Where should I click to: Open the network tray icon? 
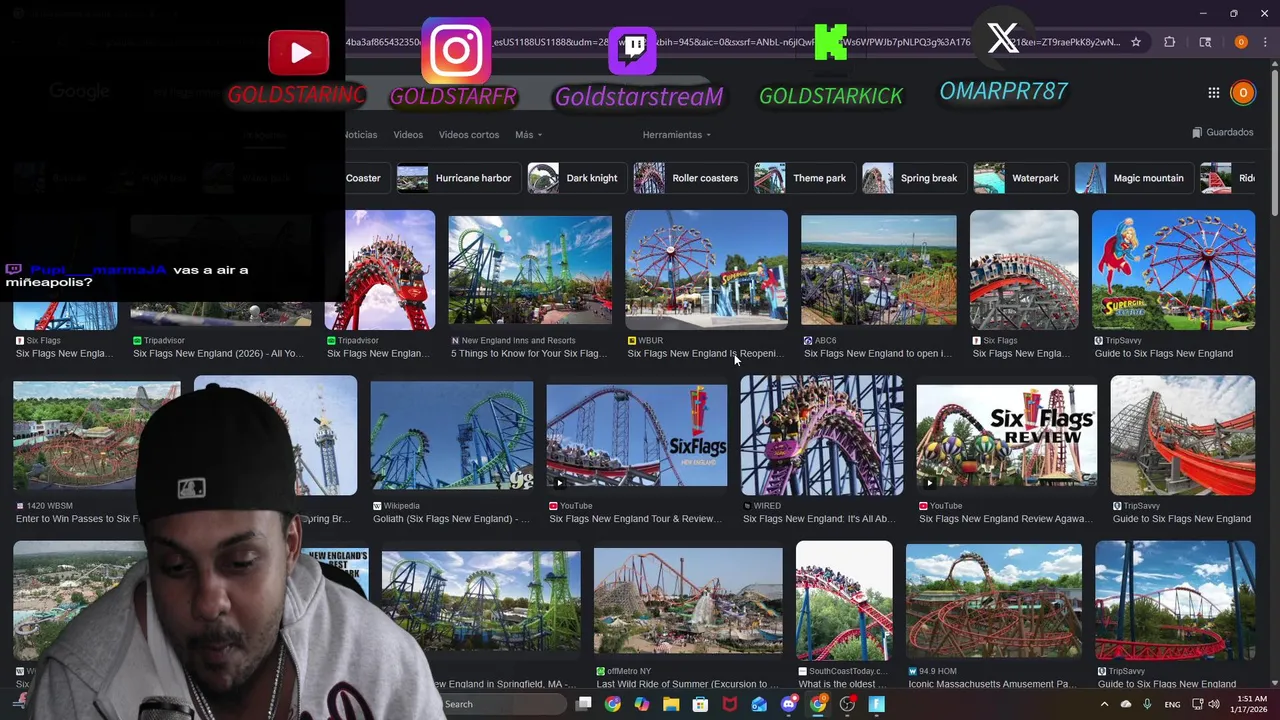tap(1197, 704)
